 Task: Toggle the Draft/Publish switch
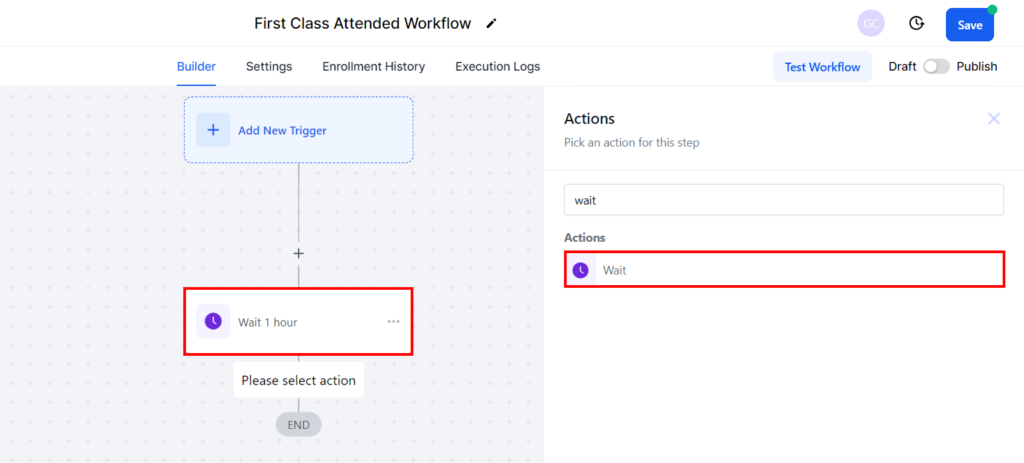tap(936, 67)
